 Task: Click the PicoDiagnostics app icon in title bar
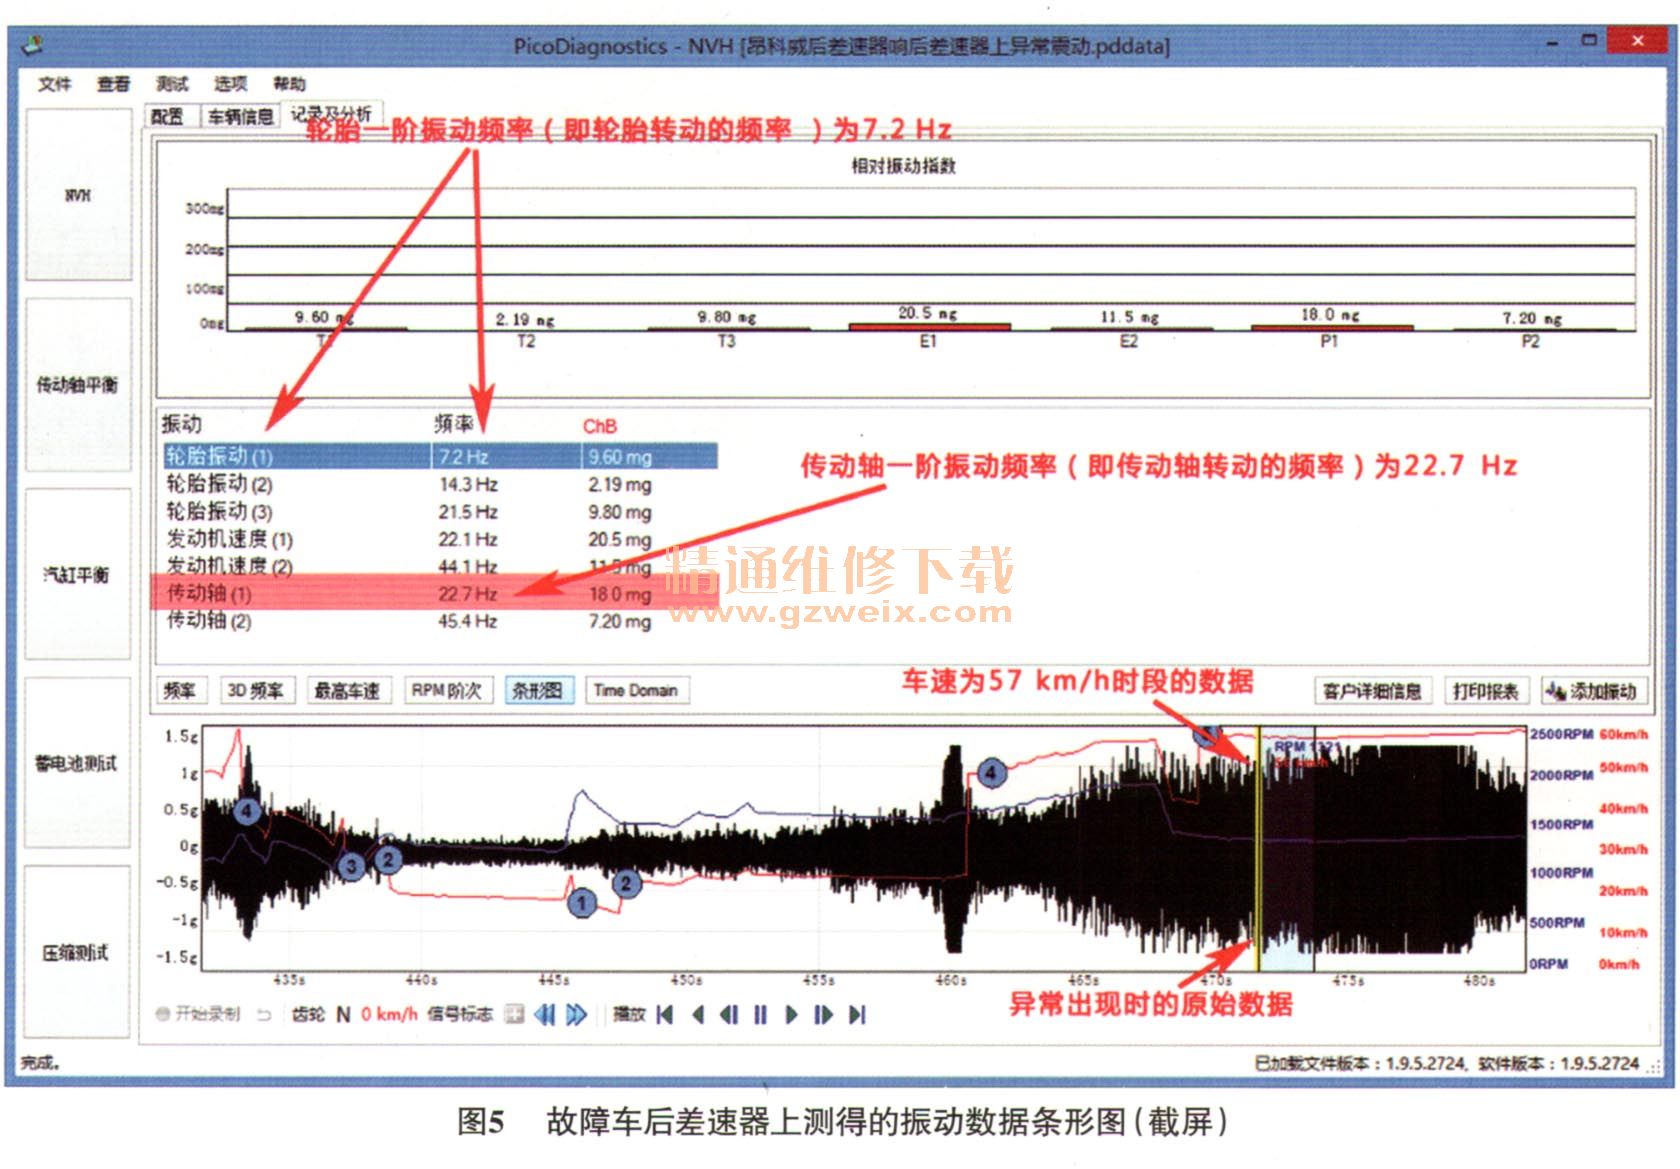click(x=34, y=44)
